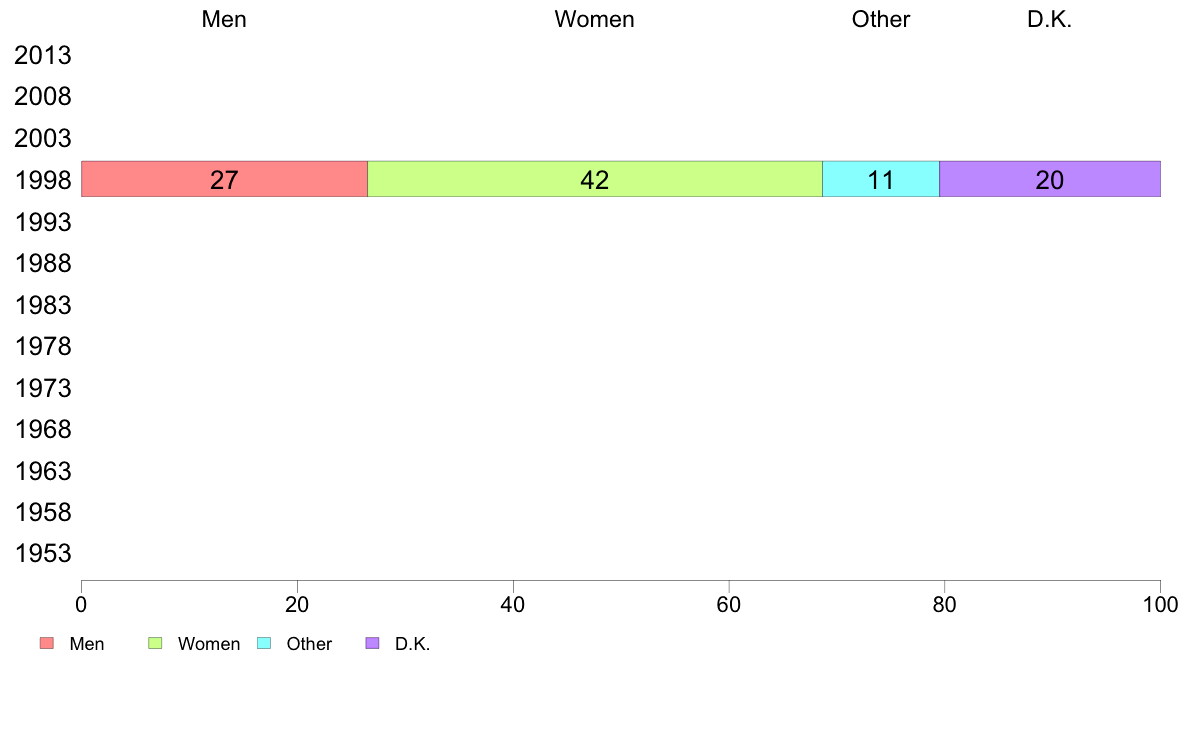Click the Other column header at top
The width and height of the screenshot is (1188, 736).
coord(881,19)
